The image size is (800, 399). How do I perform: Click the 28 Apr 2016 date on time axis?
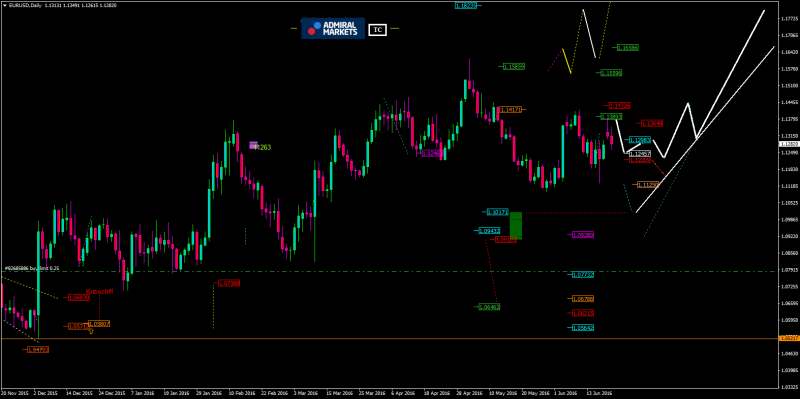pyautogui.click(x=470, y=394)
